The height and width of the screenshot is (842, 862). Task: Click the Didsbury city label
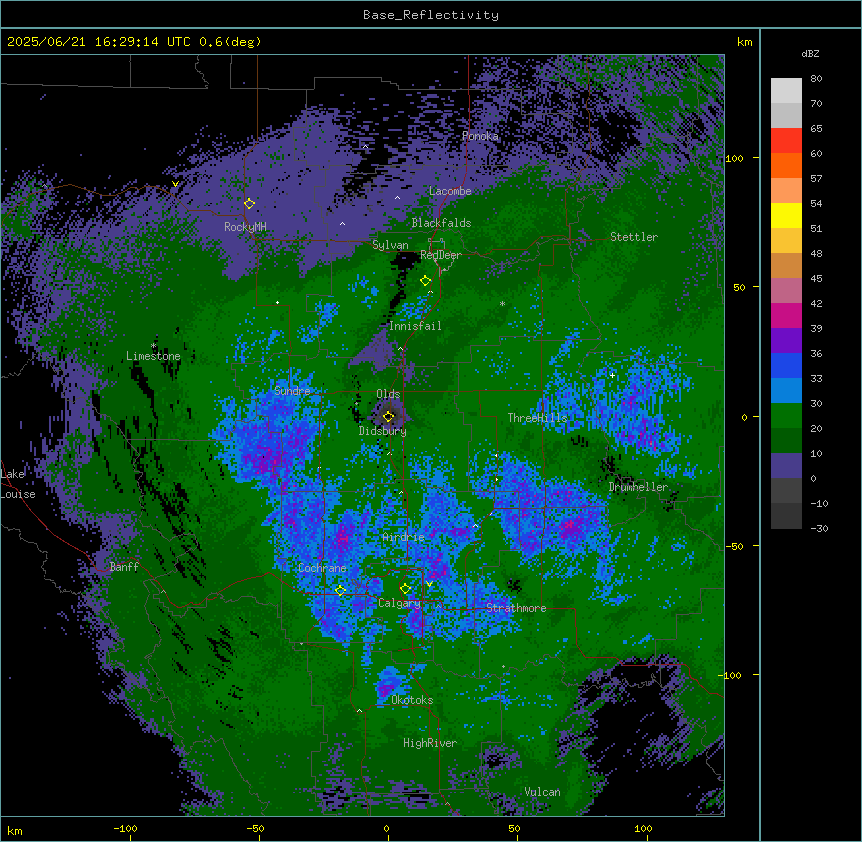tap(383, 431)
